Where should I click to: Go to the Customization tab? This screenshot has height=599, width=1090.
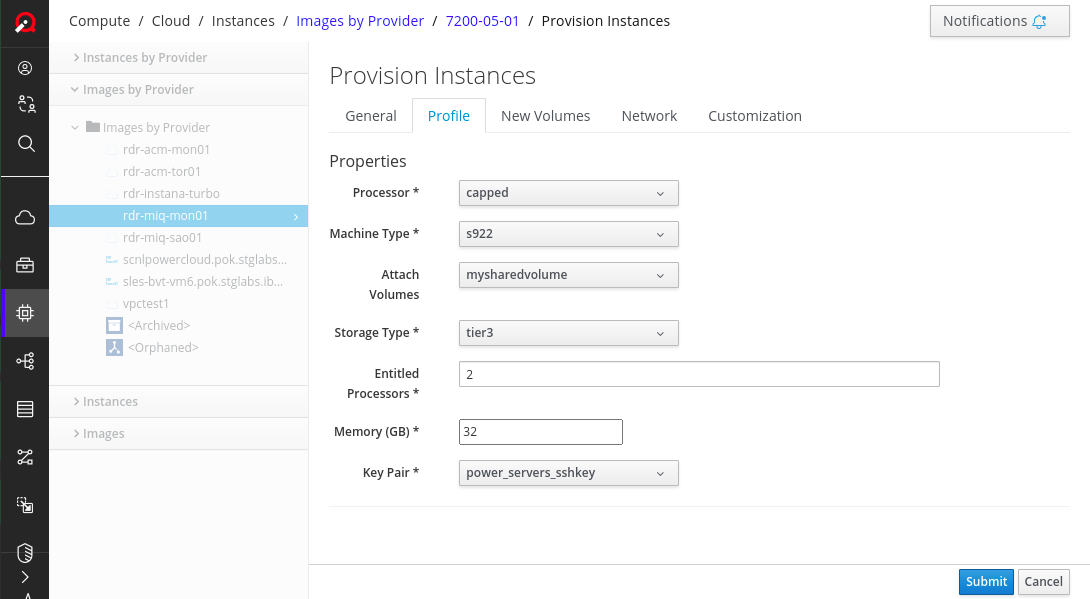pyautogui.click(x=755, y=115)
